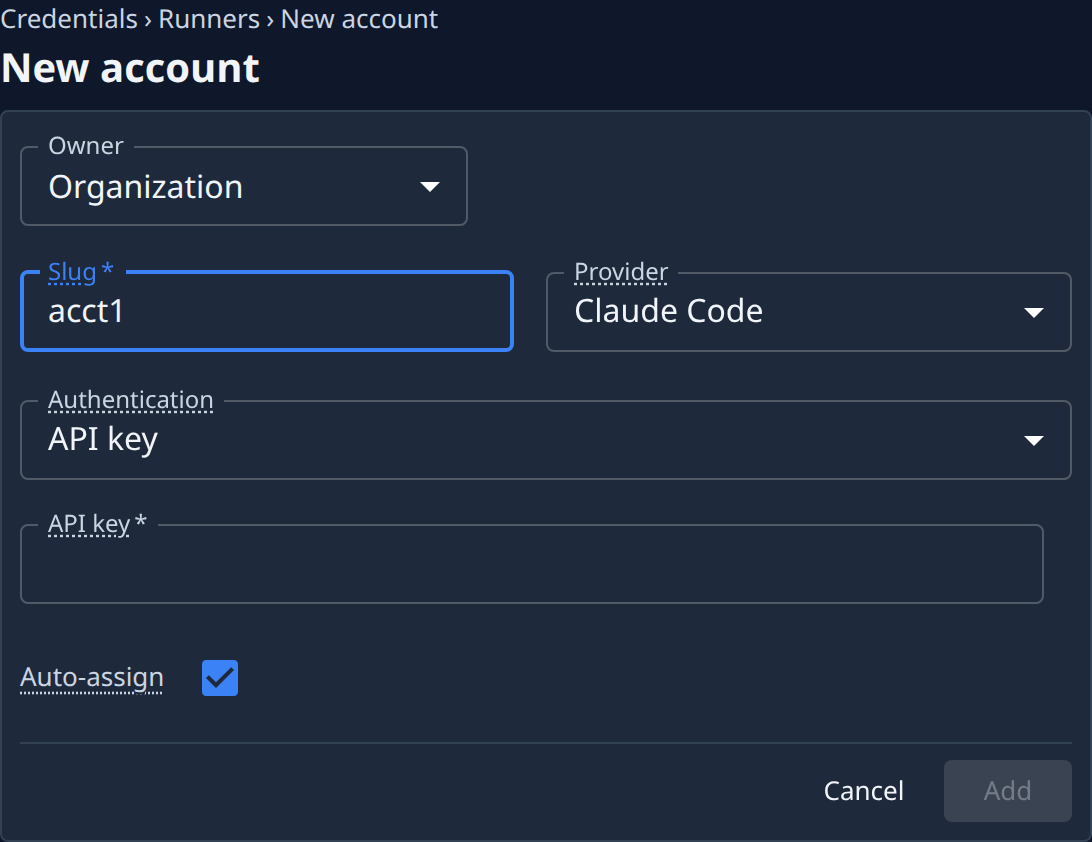
Task: Click the Auto-assign label text
Action: tap(92, 677)
